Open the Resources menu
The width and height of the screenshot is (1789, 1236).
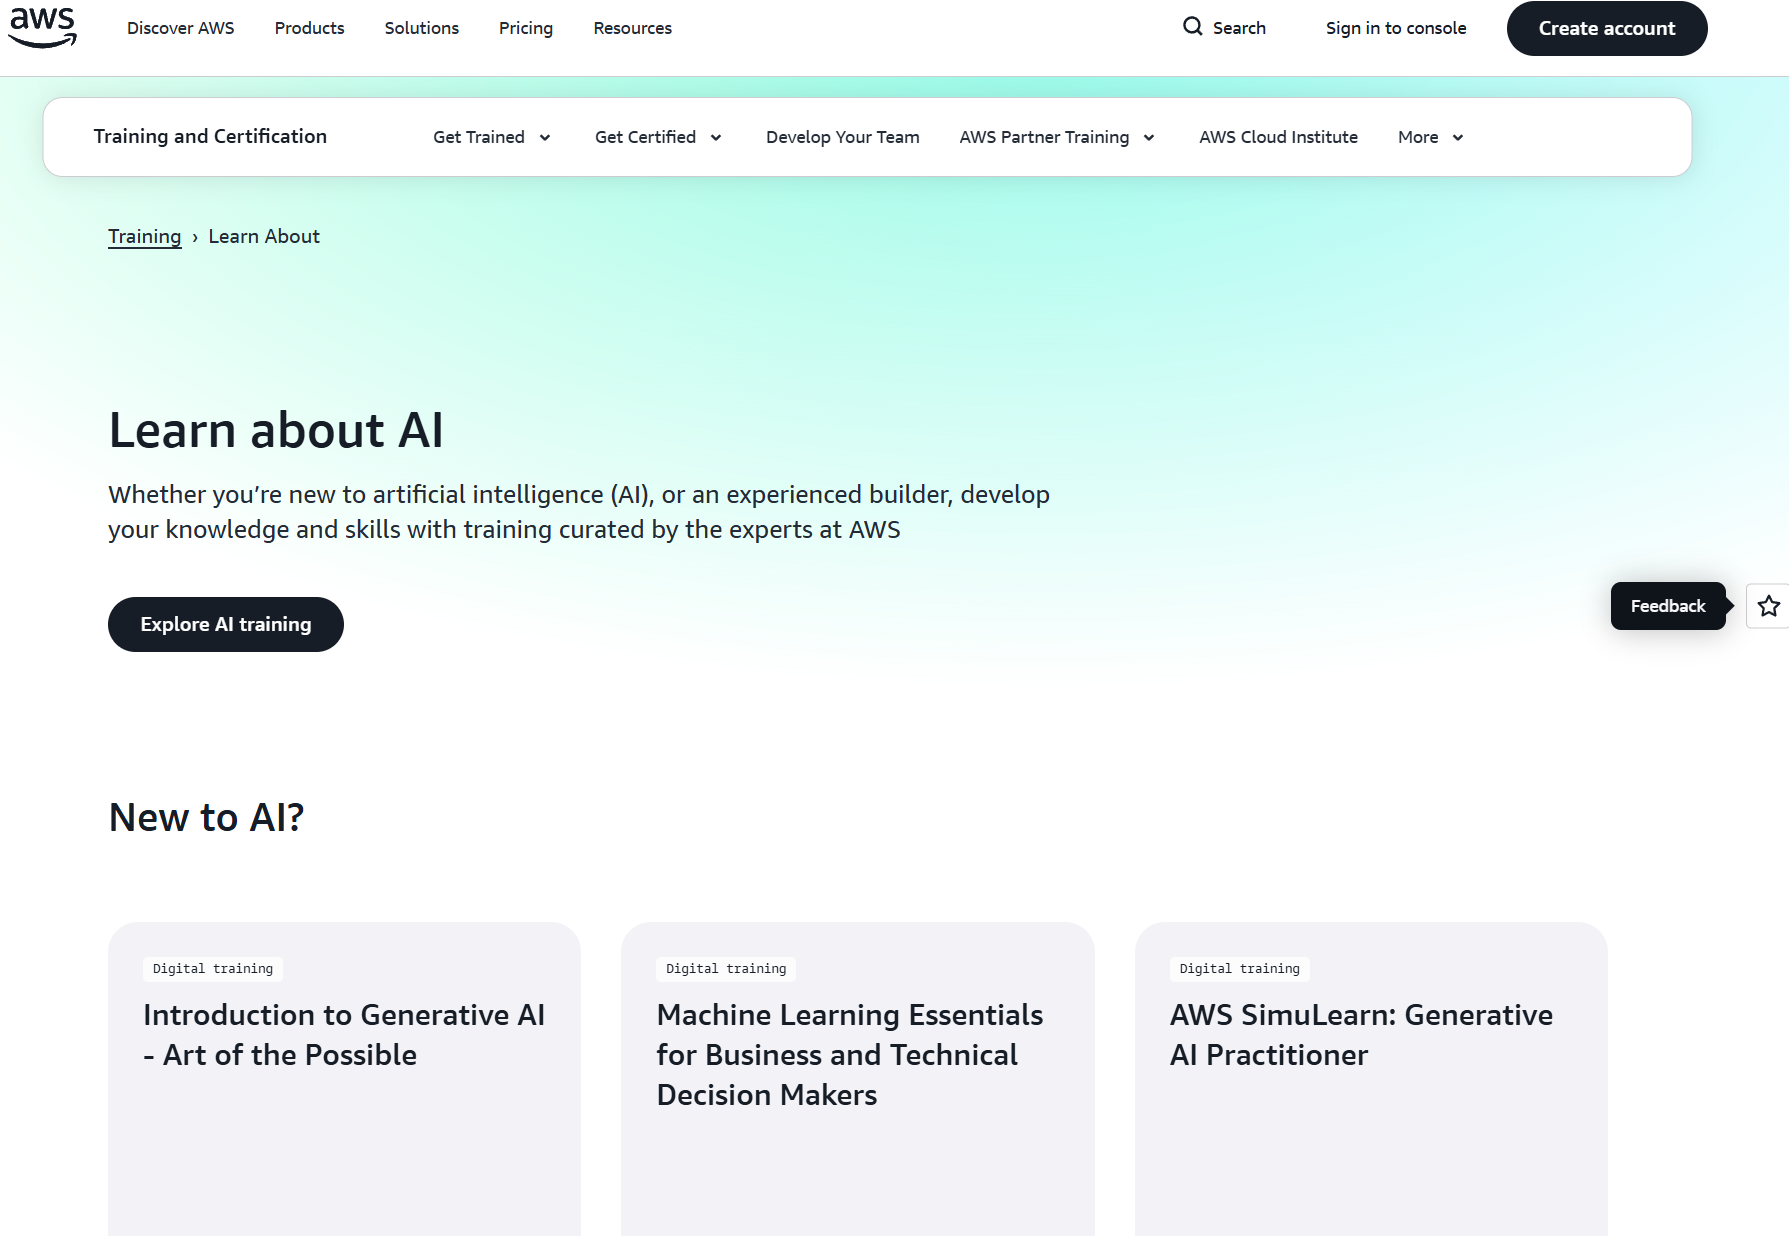[632, 28]
